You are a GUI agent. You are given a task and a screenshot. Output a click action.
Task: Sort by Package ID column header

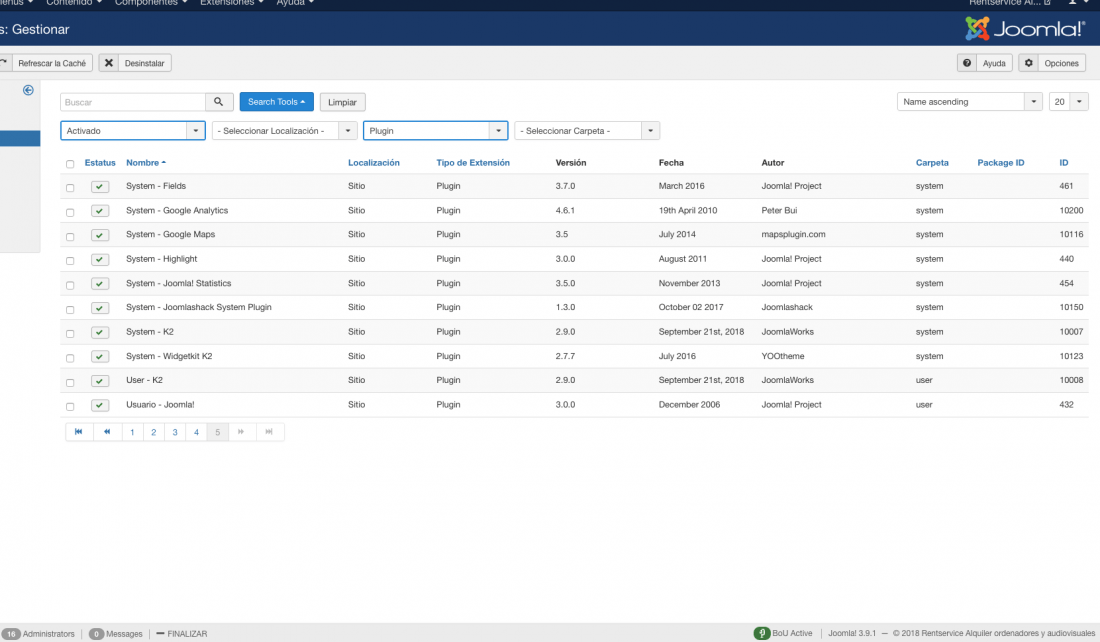1001,163
